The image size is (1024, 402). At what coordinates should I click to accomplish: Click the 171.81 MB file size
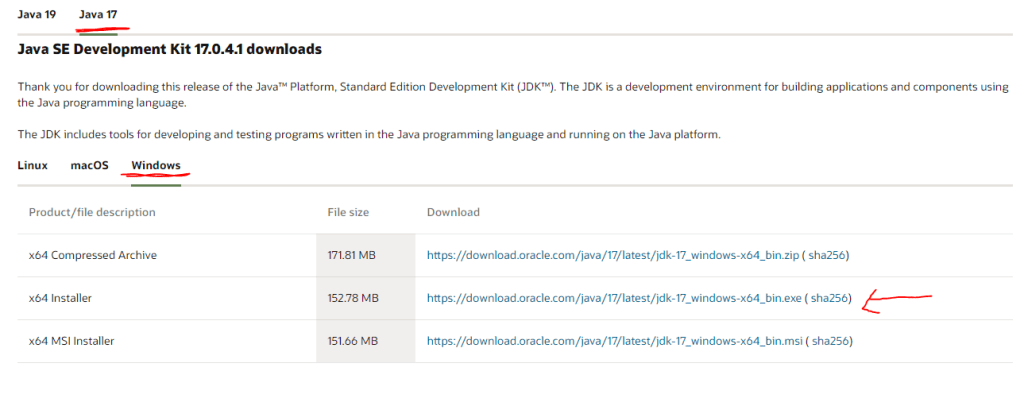(351, 256)
